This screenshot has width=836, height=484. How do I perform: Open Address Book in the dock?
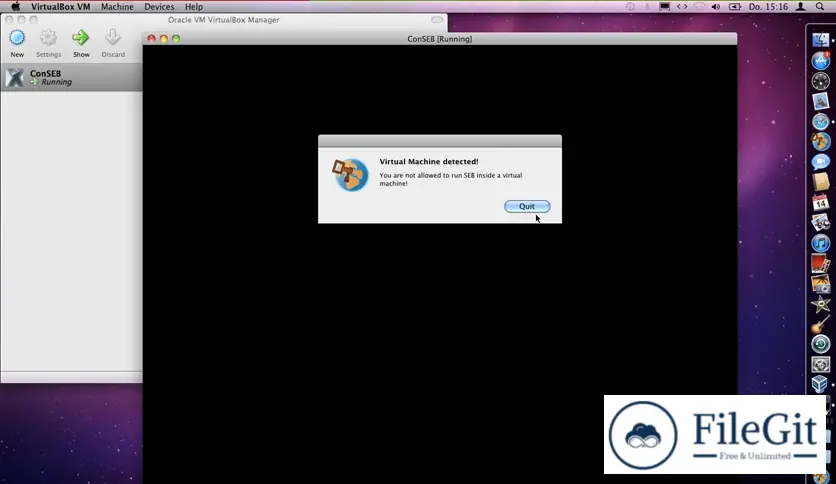click(821, 182)
